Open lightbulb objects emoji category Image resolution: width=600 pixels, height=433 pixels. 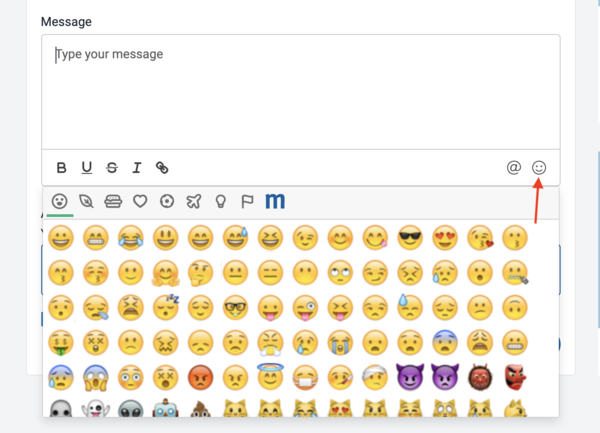[x=221, y=201]
